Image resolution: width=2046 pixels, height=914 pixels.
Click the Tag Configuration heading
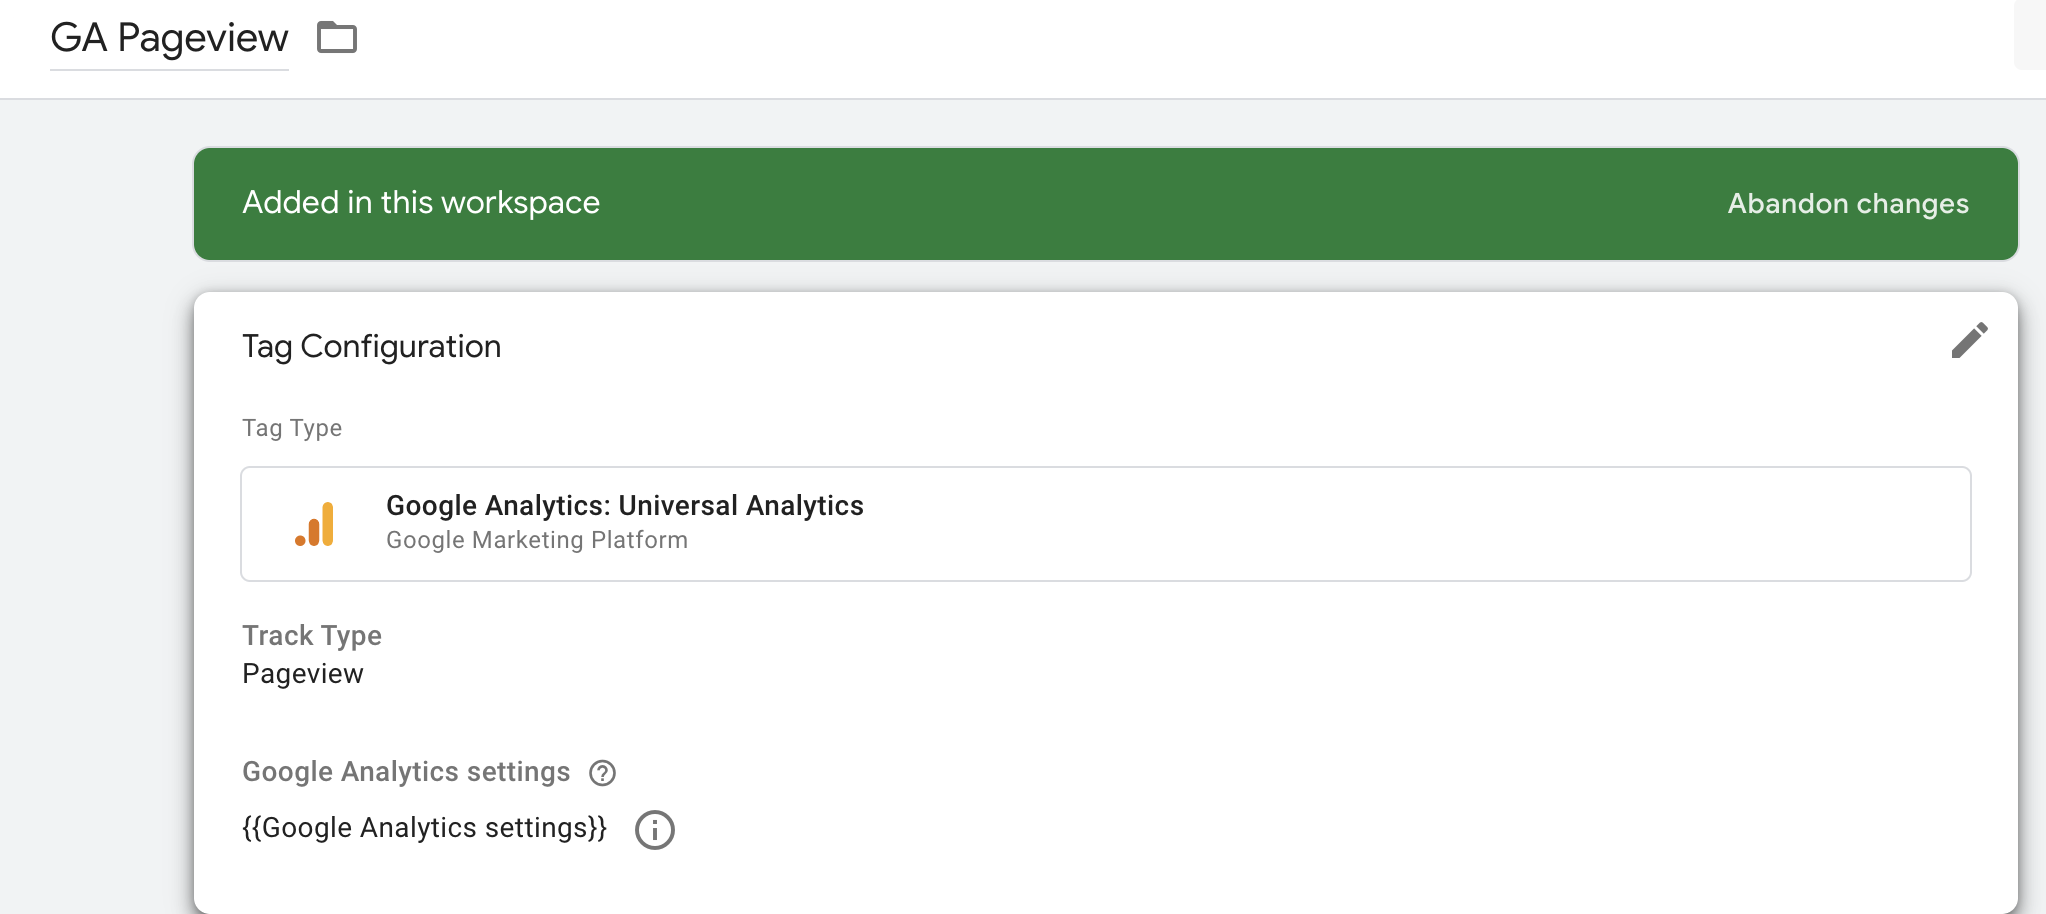click(372, 346)
